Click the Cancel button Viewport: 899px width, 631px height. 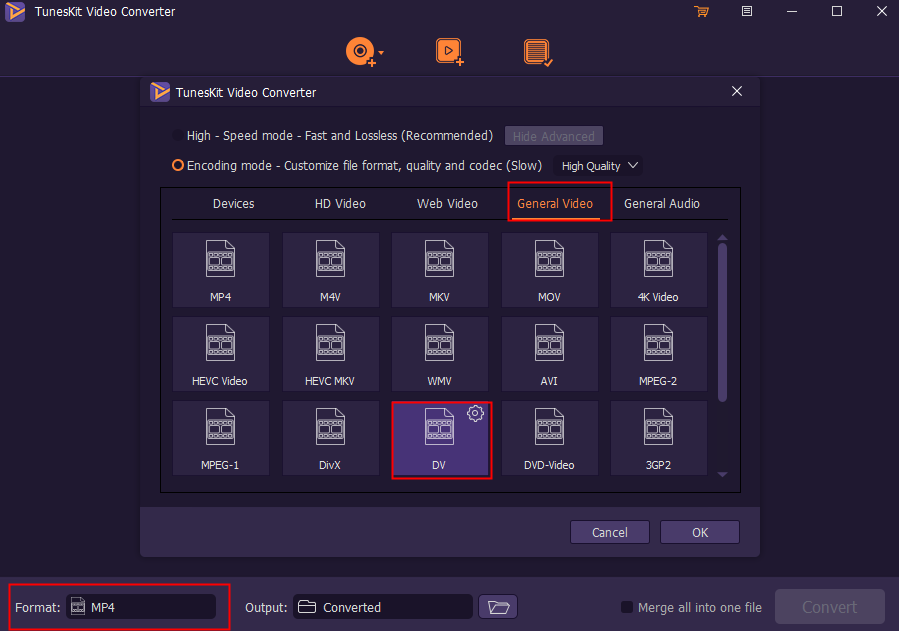(x=609, y=532)
